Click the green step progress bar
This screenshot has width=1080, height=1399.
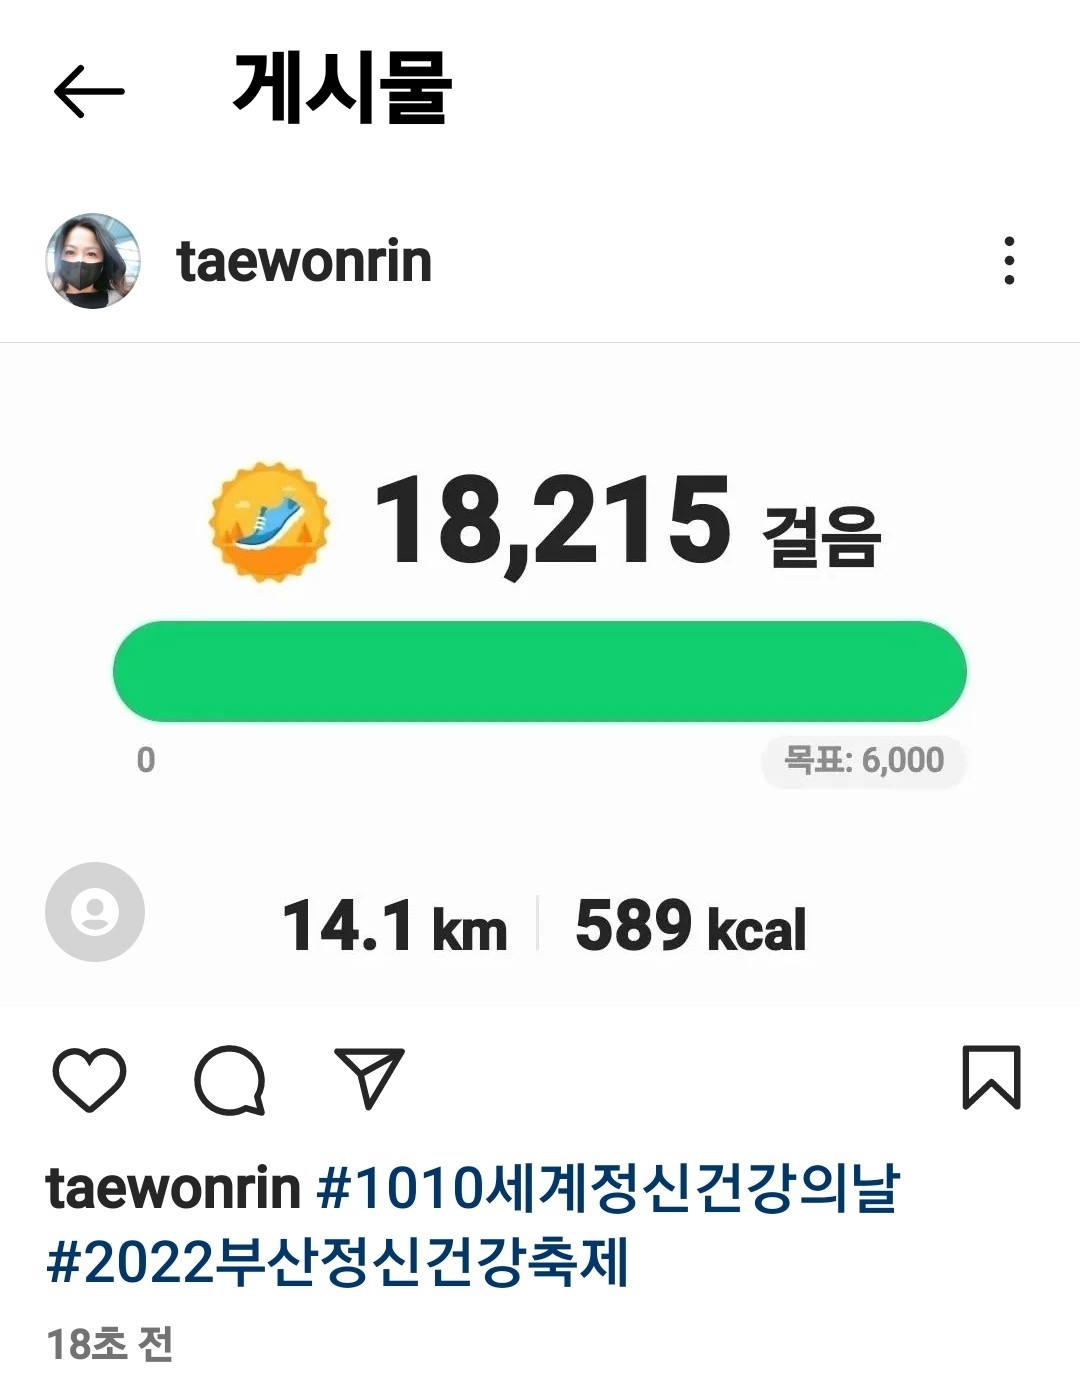pyautogui.click(x=540, y=671)
